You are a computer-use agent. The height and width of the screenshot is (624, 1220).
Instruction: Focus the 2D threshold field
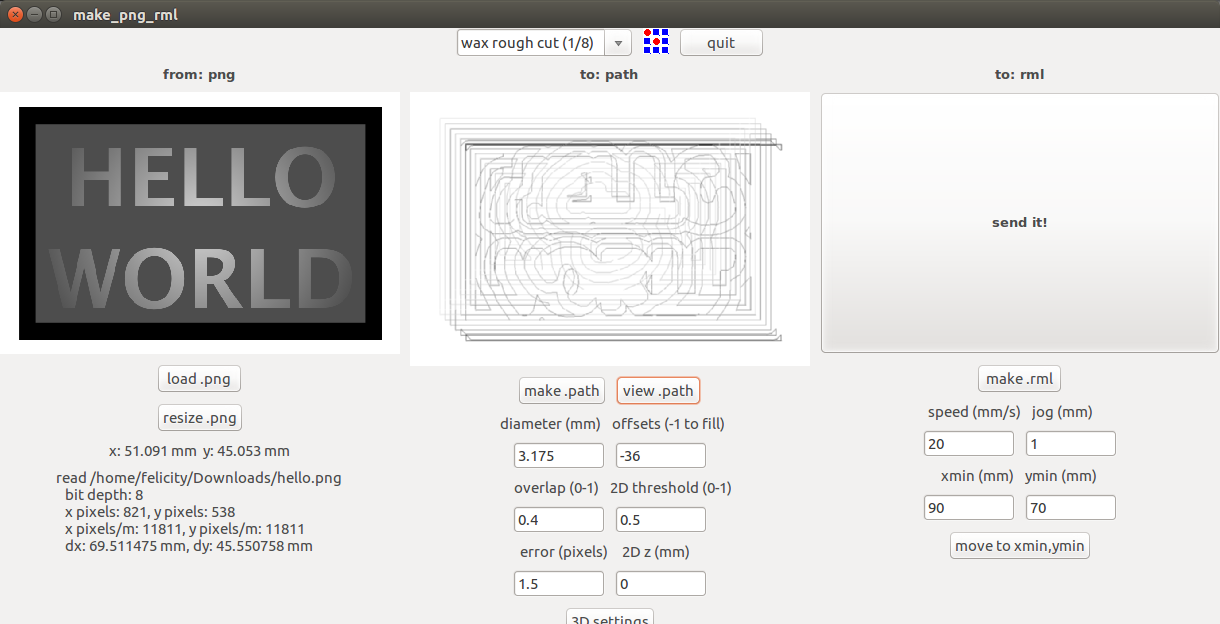click(661, 520)
